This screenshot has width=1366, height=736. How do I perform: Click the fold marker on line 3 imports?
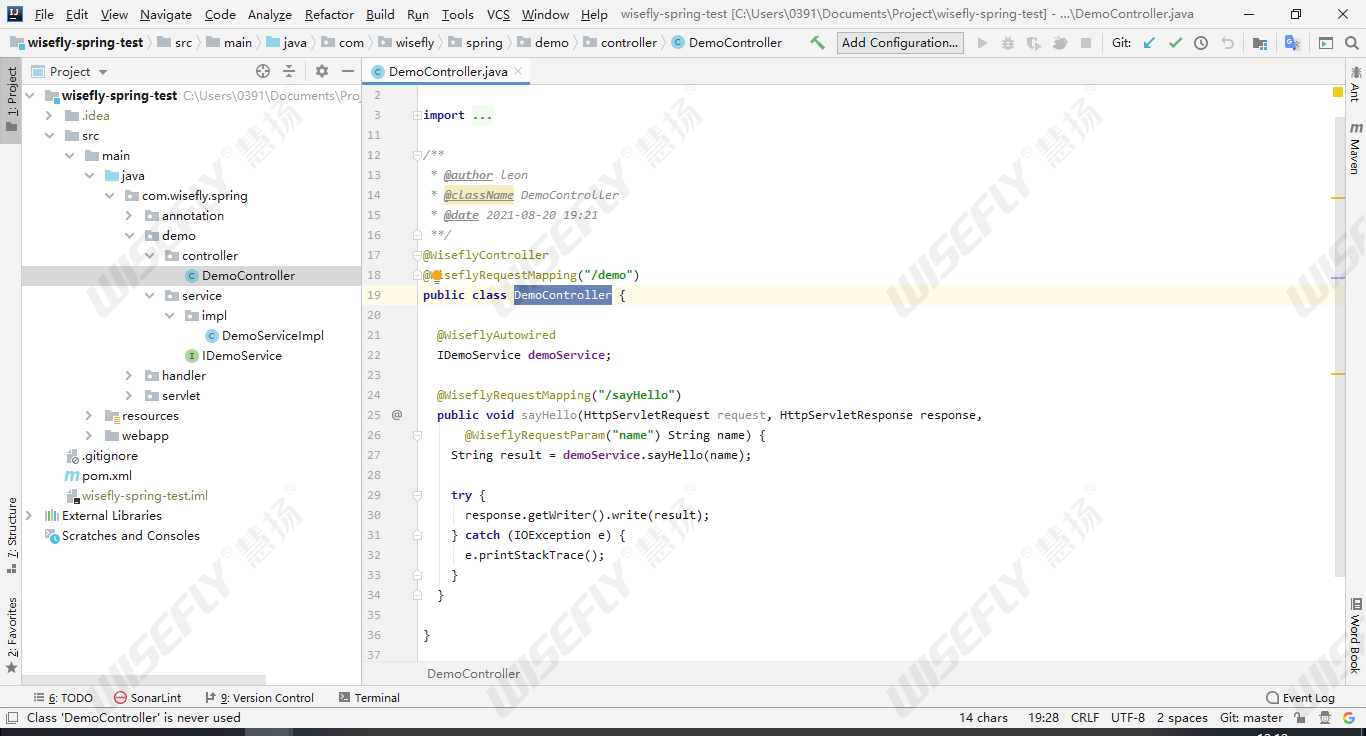coord(418,115)
